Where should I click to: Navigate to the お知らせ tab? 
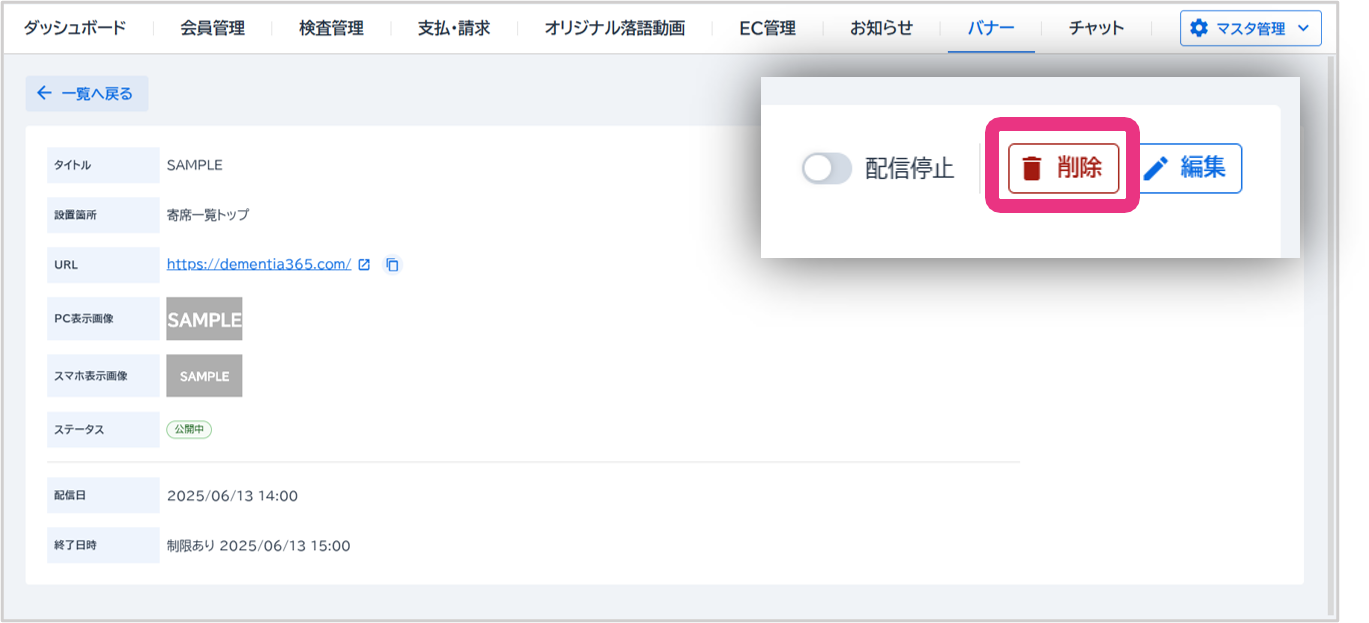pos(881,28)
